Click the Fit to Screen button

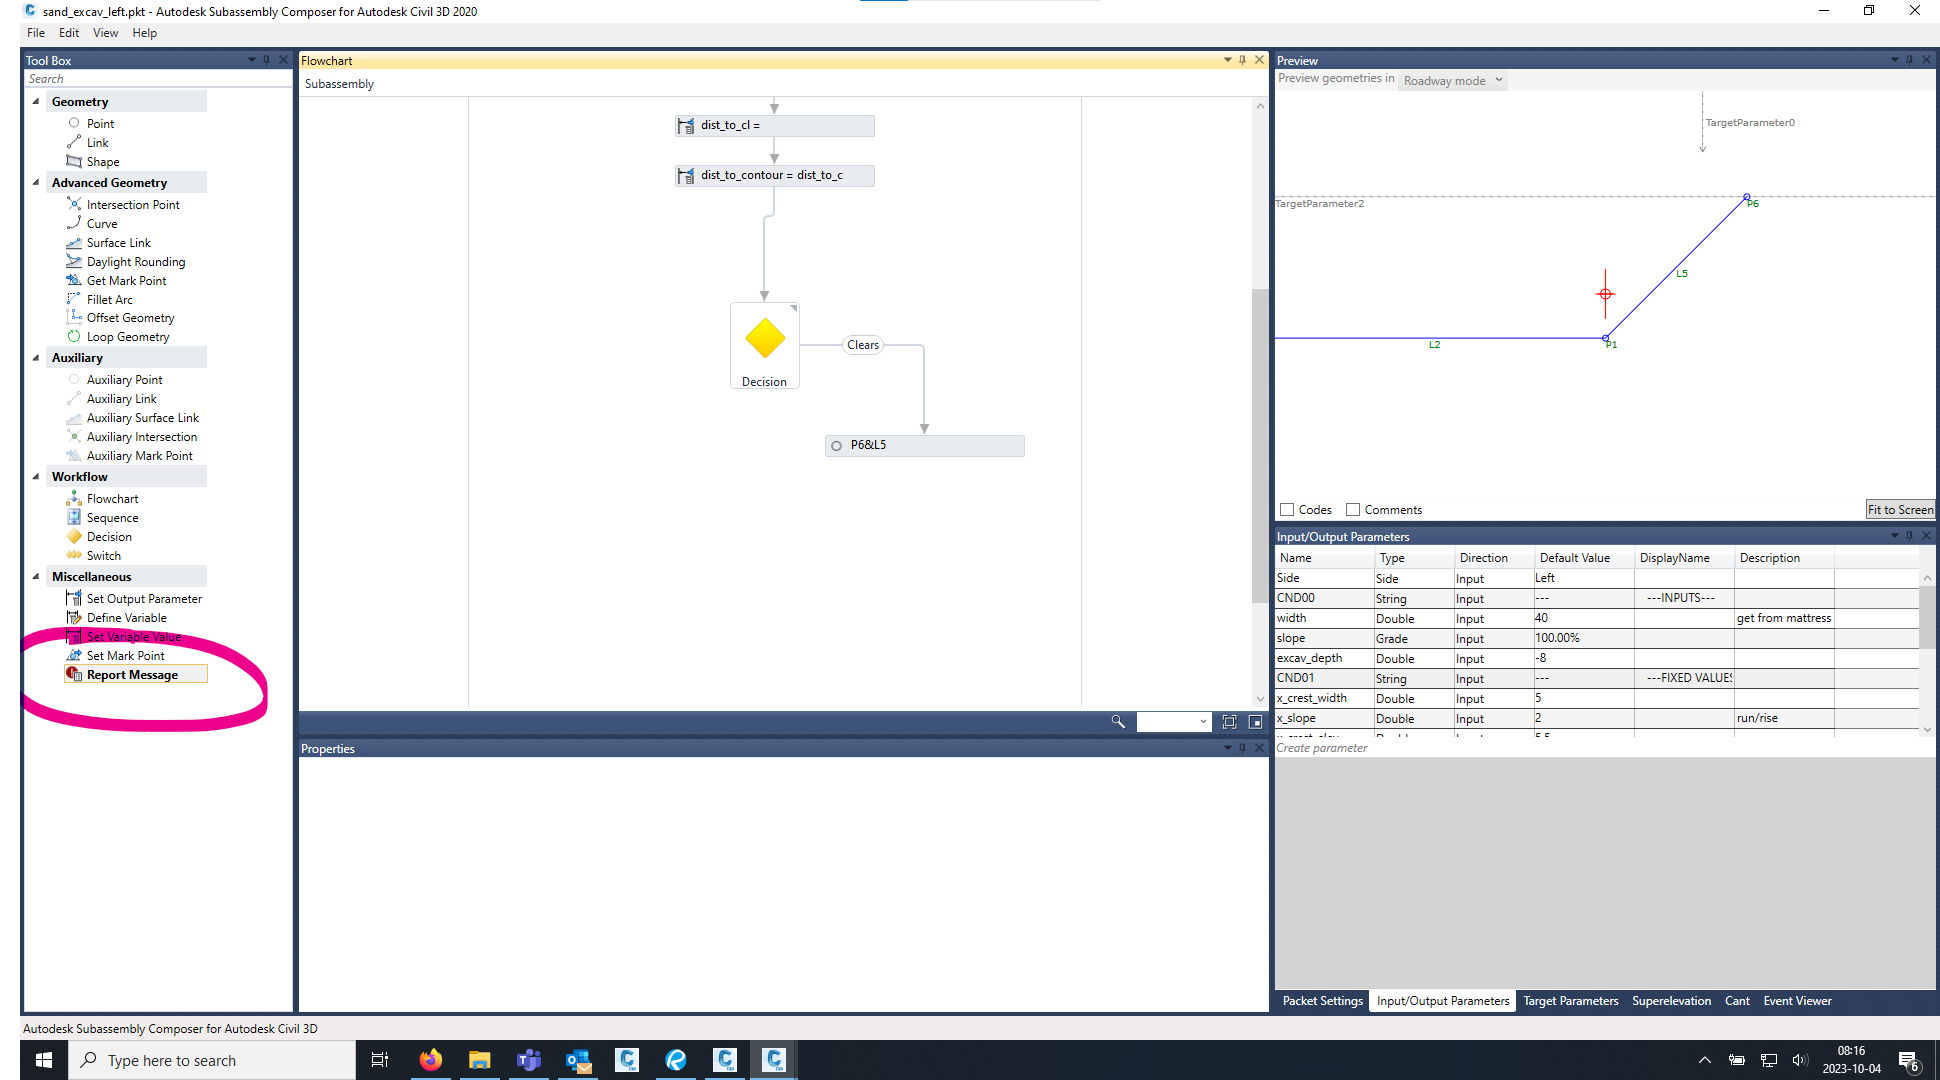[1899, 509]
